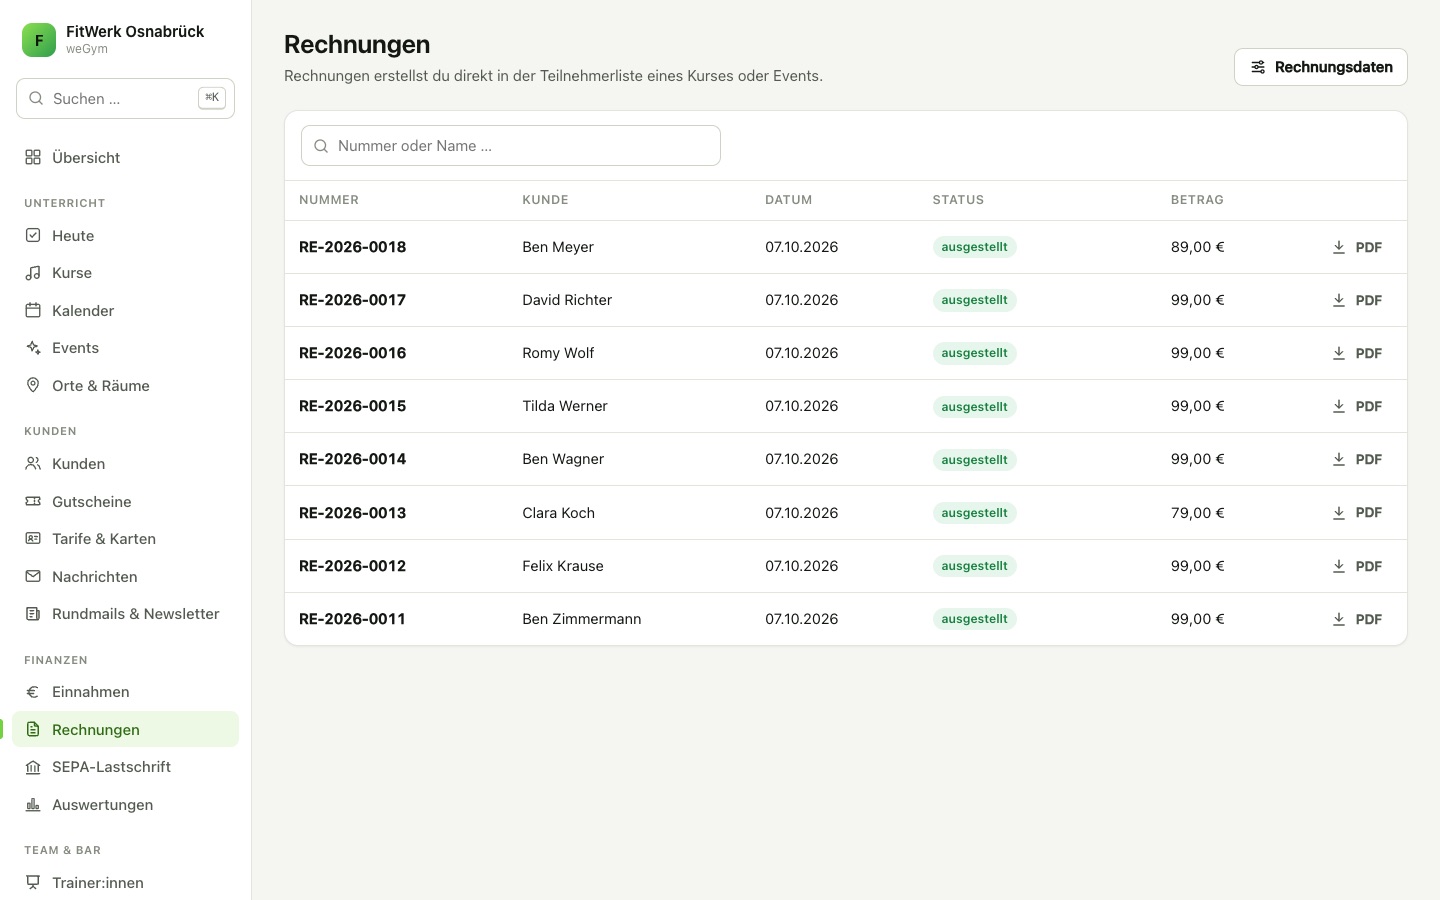Click the Events sparkle icon
Viewport: 1440px width, 900px height.
point(33,348)
